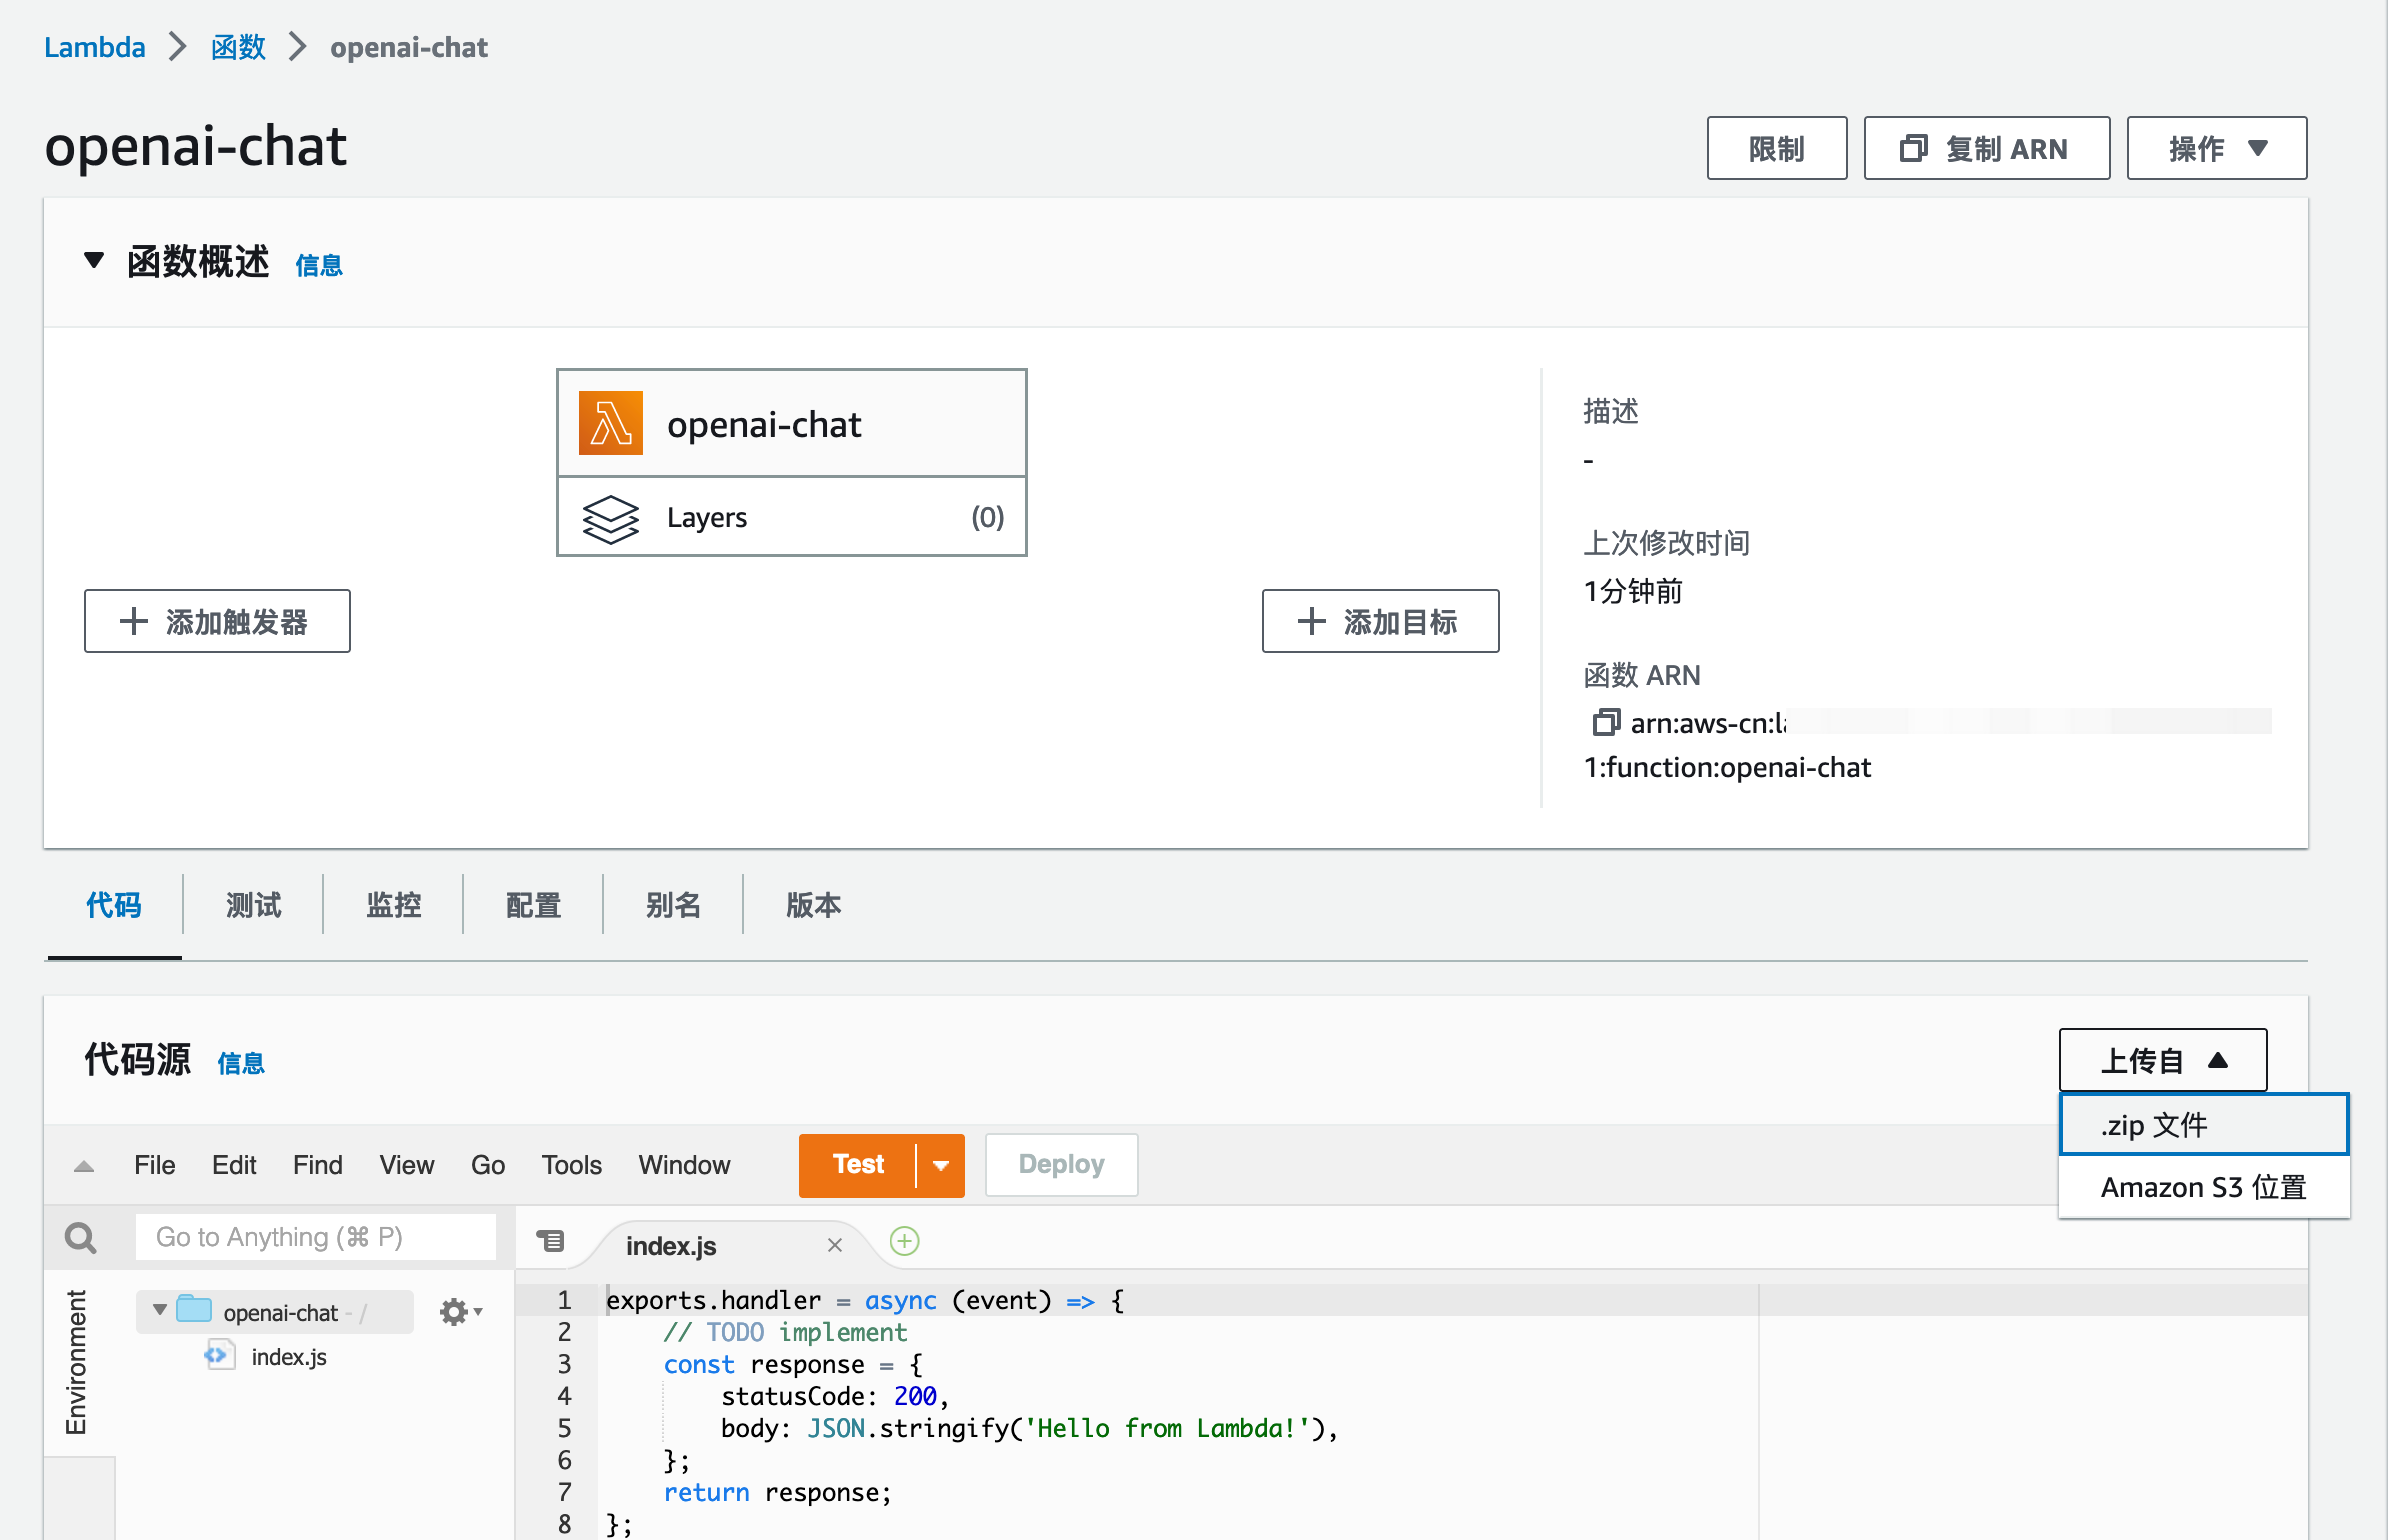2388x1540 pixels.
Task: Click the index.js file icon in tree
Action: pos(218,1356)
